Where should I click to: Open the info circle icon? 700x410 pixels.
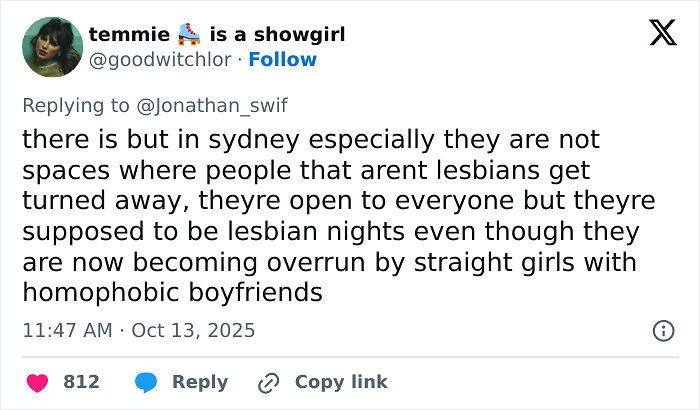662,330
